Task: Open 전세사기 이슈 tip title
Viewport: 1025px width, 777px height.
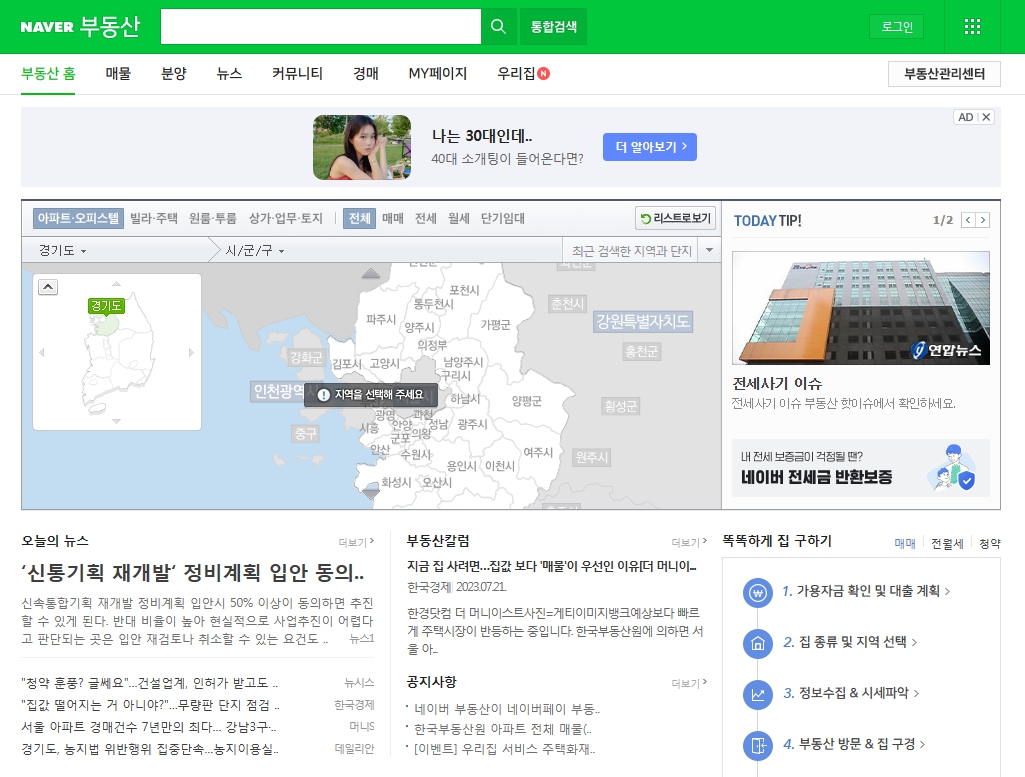Action: [x=777, y=383]
